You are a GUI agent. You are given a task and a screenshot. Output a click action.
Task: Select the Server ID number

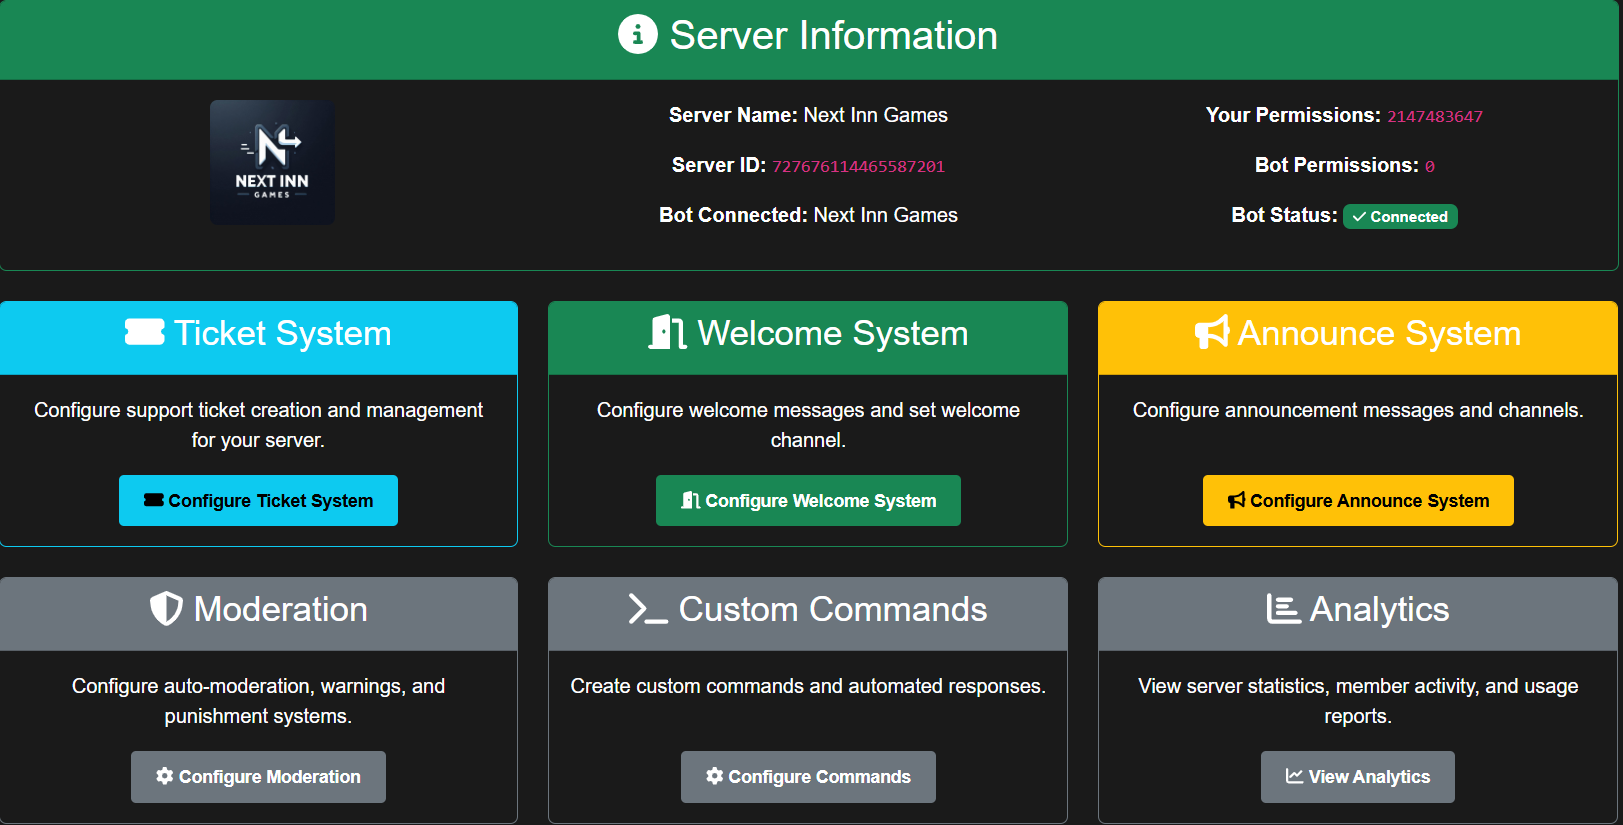point(858,167)
